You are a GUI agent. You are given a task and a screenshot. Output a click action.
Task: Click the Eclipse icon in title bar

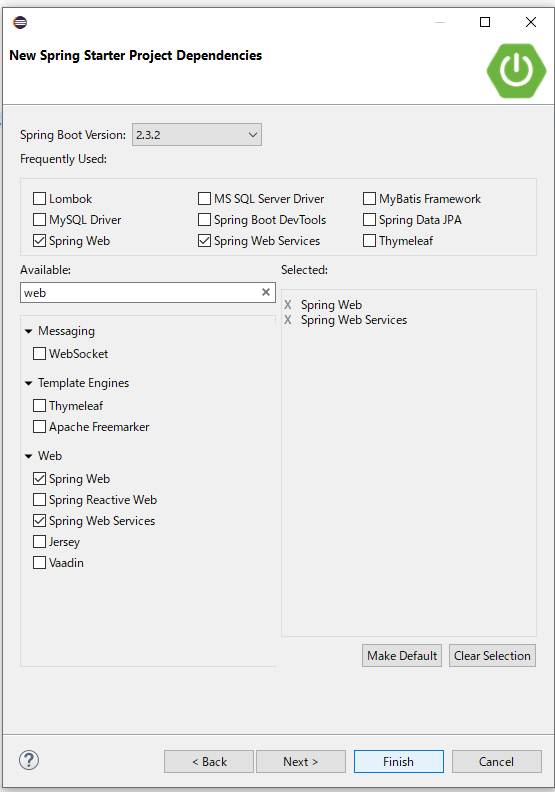20,22
